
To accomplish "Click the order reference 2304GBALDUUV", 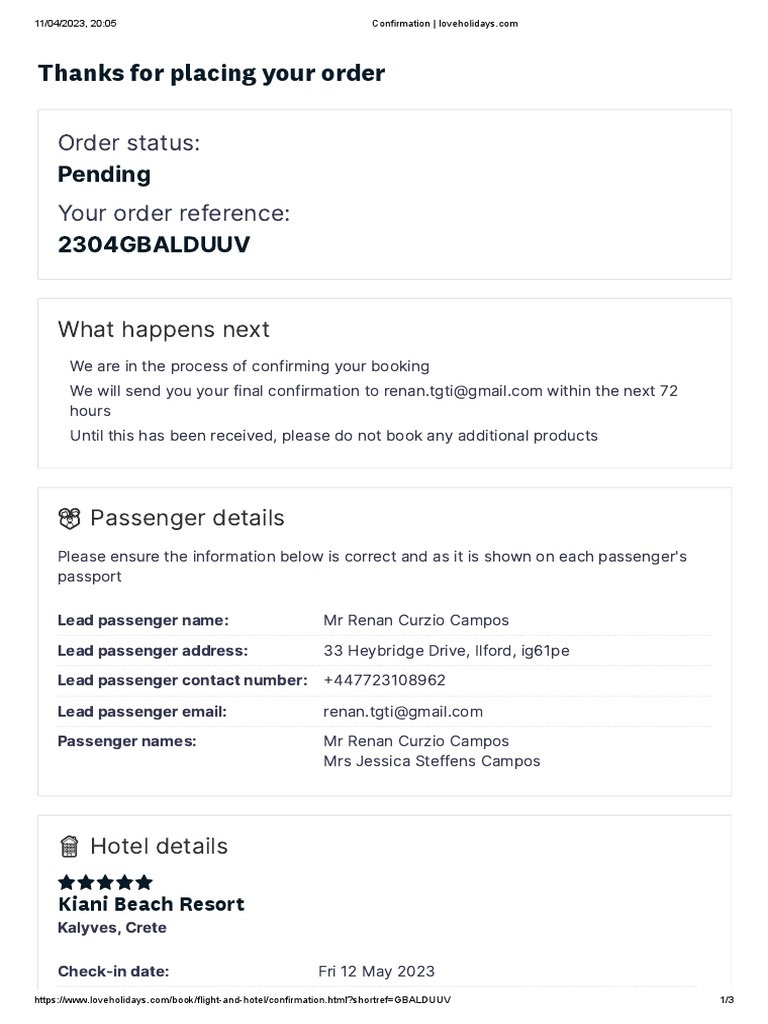I will (154, 245).
